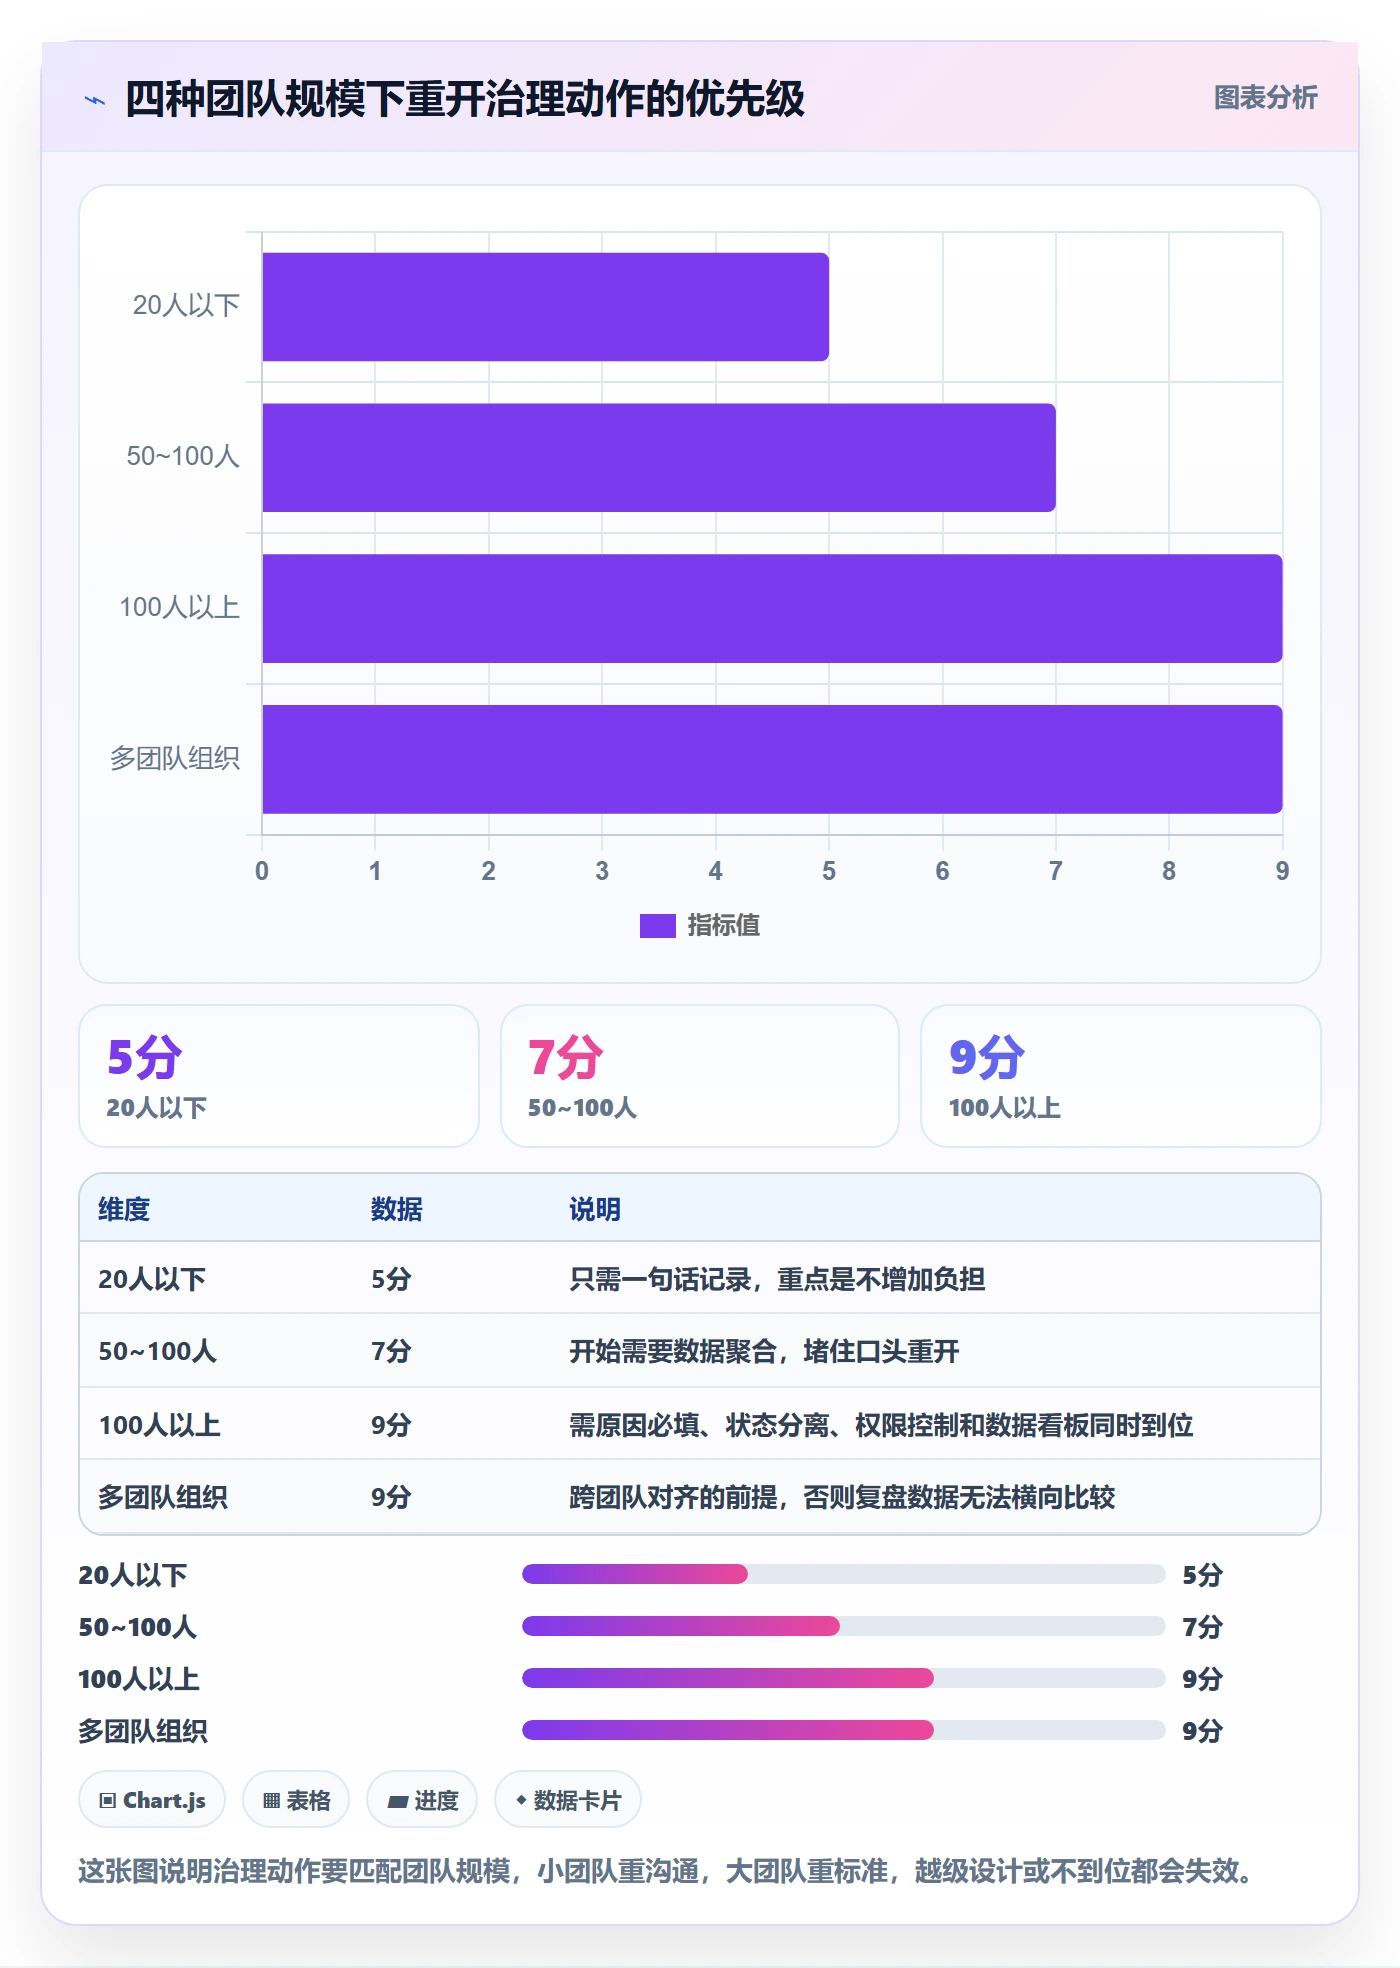
Task: Toggle the purple 指标值 legend swatch
Action: (x=657, y=926)
